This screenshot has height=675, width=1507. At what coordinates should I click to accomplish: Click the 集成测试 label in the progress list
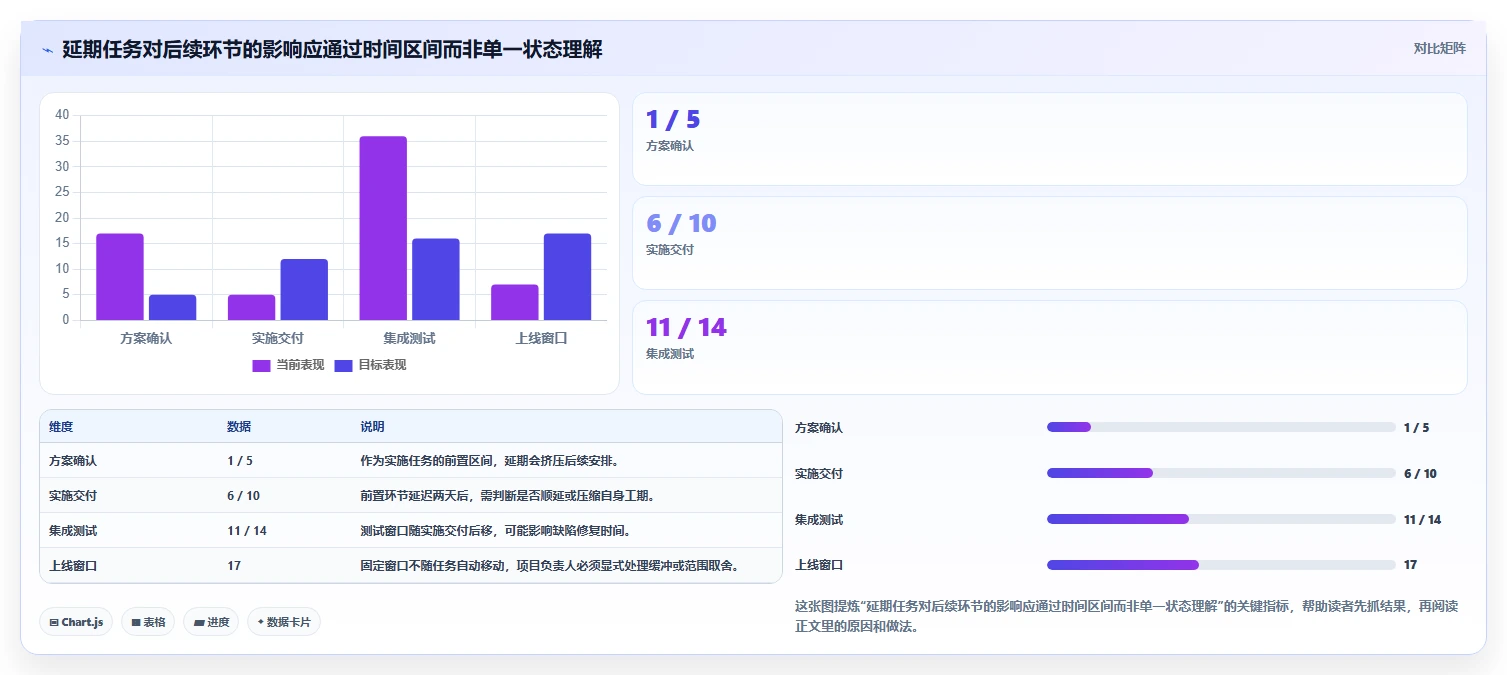coord(819,520)
